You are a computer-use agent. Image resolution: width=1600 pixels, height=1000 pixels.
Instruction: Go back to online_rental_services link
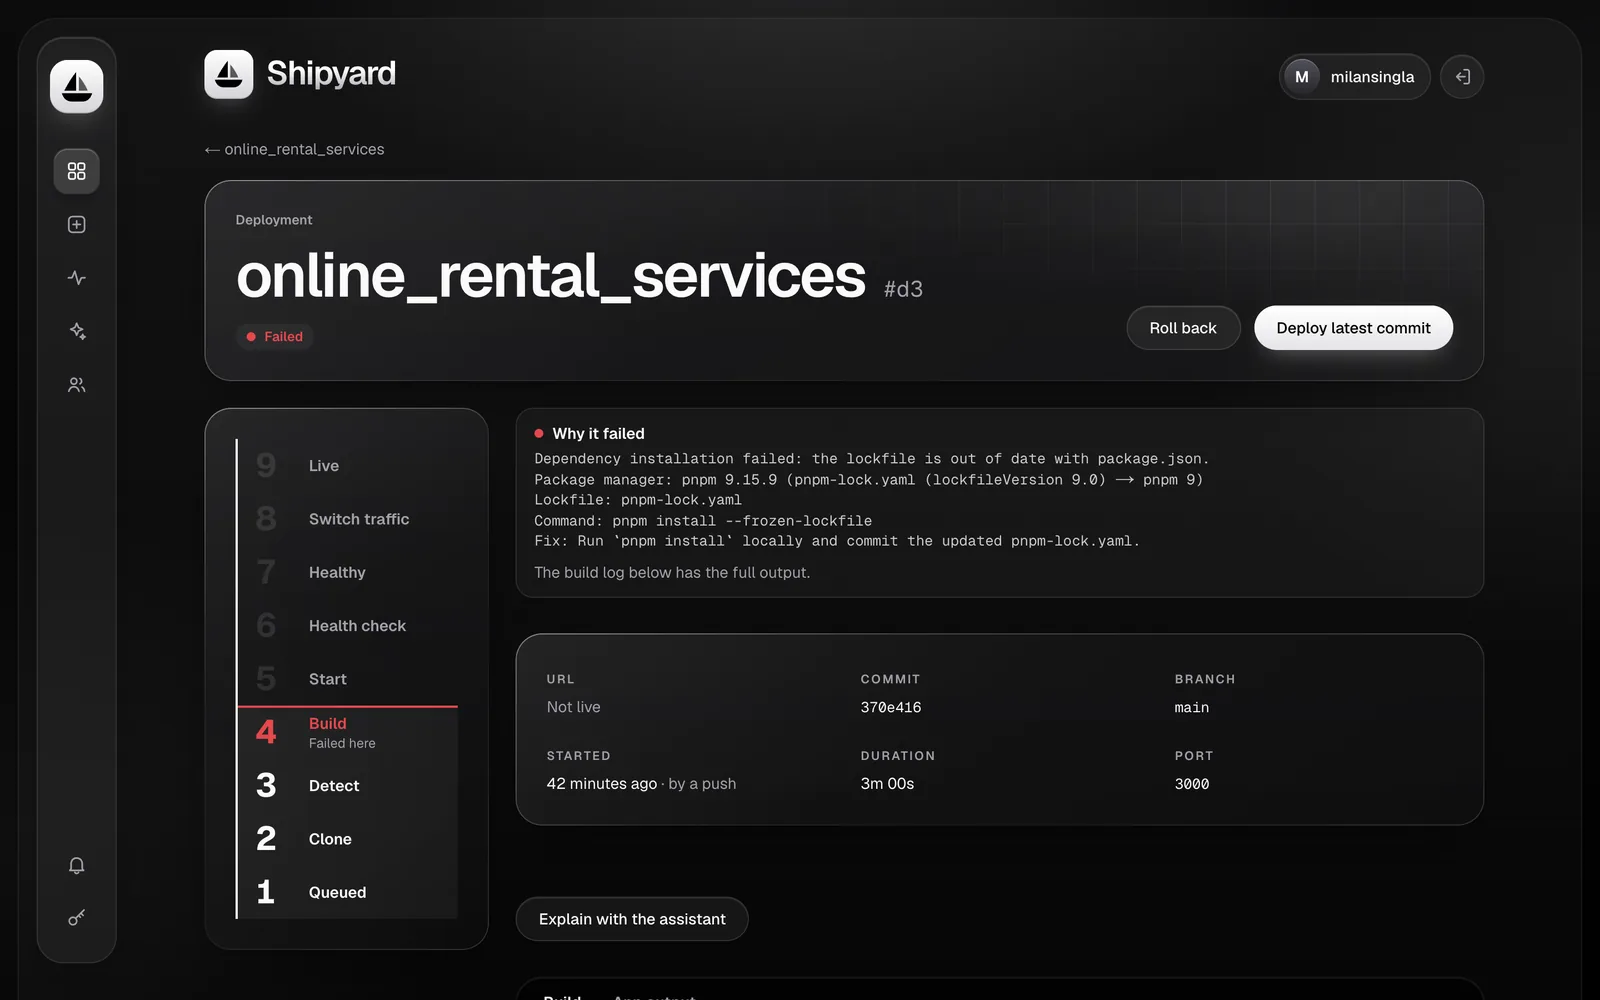tap(295, 149)
